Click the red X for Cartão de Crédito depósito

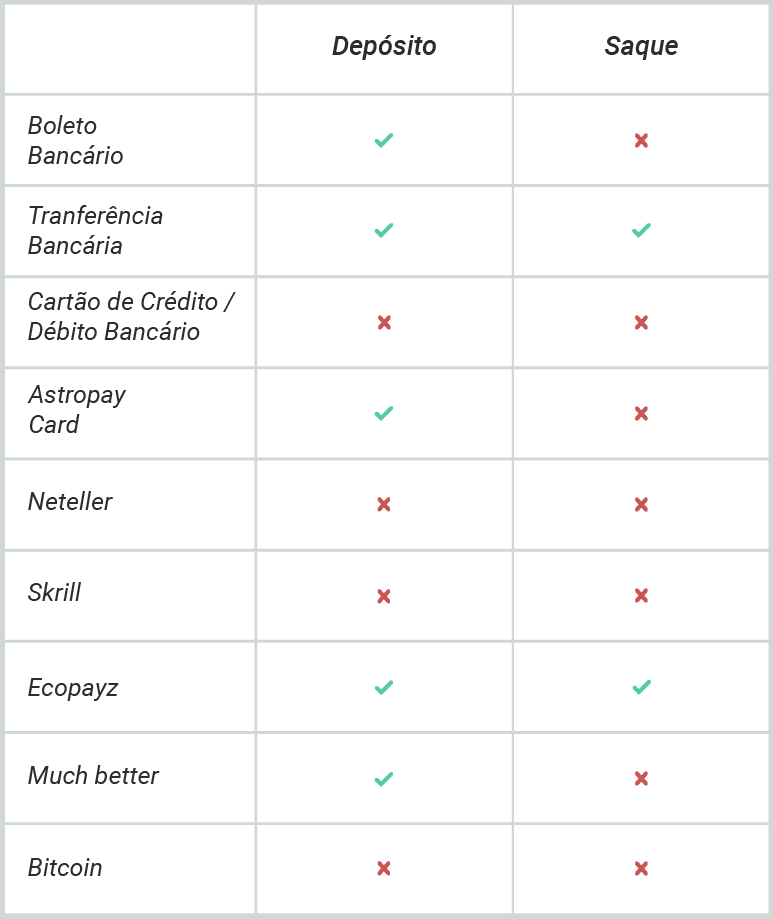click(x=384, y=322)
